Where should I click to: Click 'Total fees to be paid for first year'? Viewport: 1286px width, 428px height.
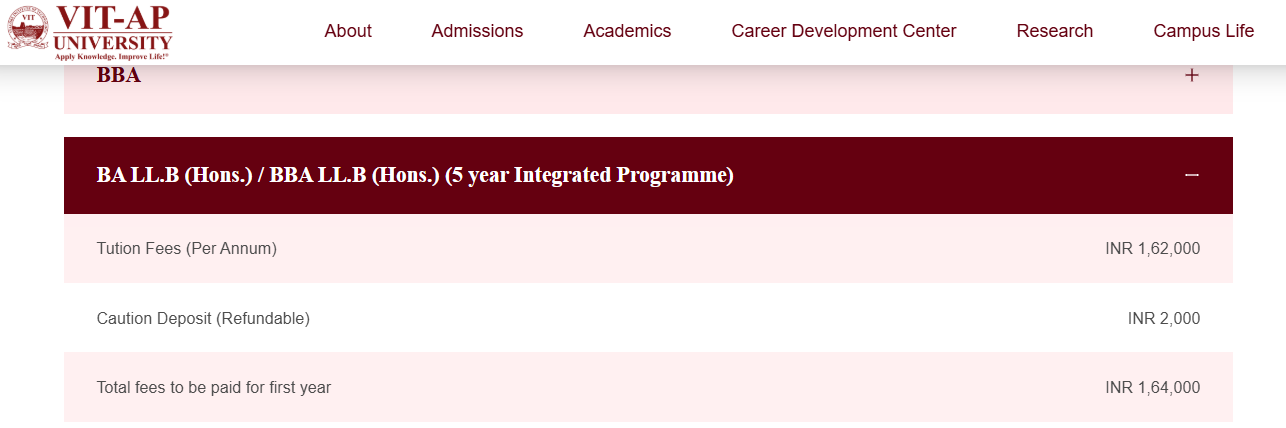point(213,387)
